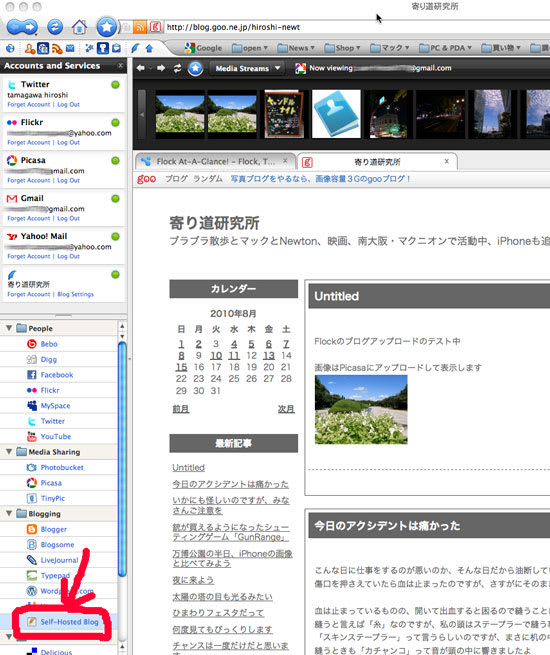Open Blog Settings for 寄り道研究所

[76, 294]
